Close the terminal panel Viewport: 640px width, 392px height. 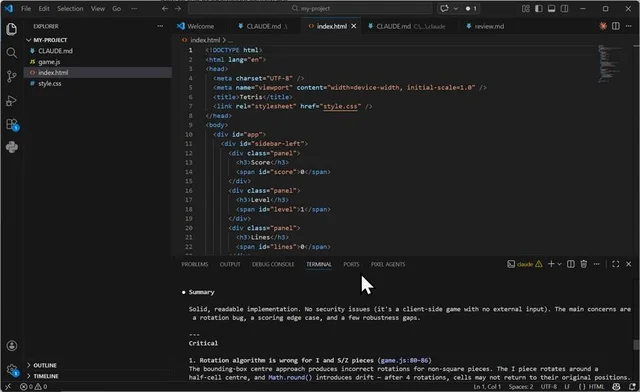(x=629, y=264)
